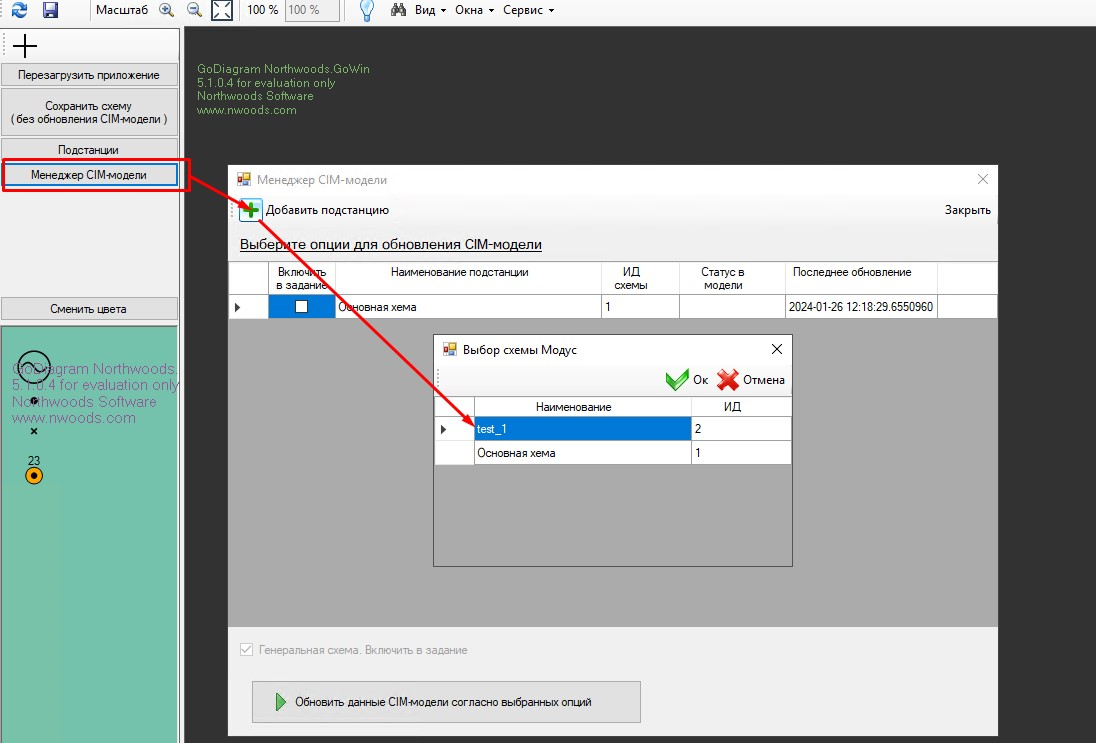
Task: Click the light bulb icon
Action: point(367,10)
